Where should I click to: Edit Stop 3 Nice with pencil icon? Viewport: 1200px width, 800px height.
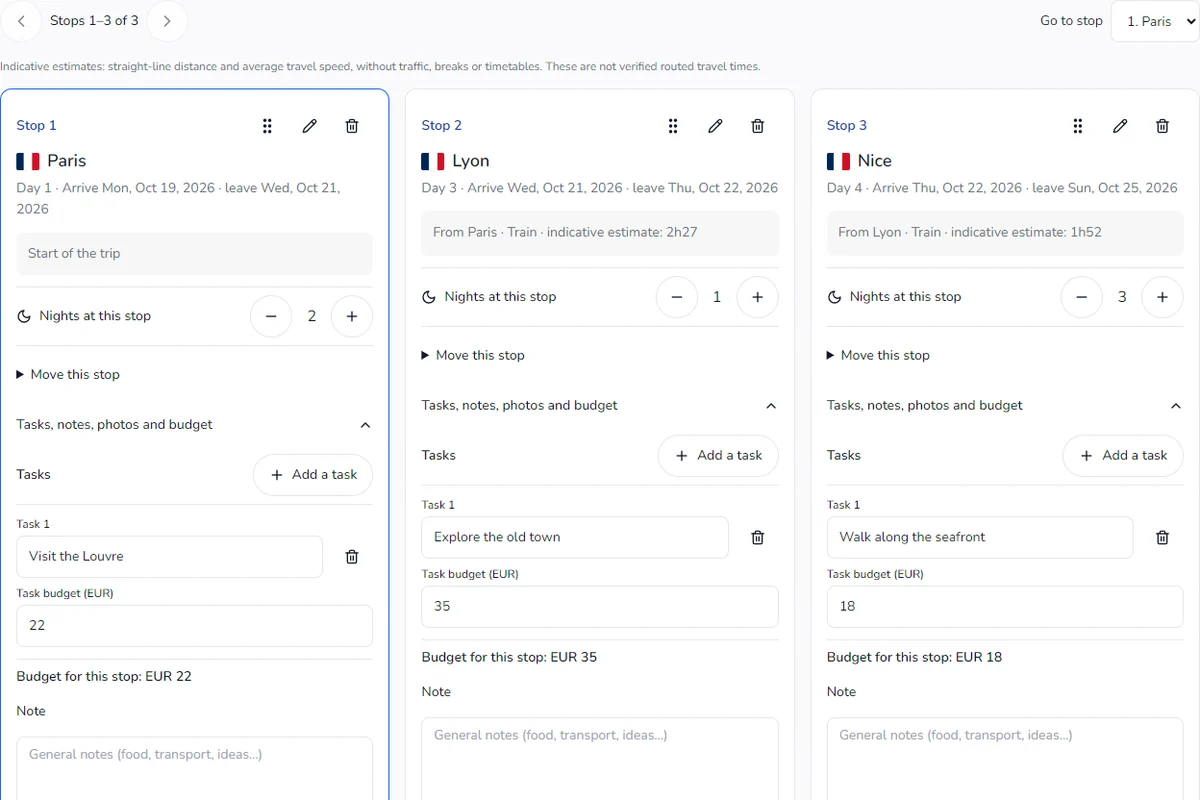click(1120, 126)
